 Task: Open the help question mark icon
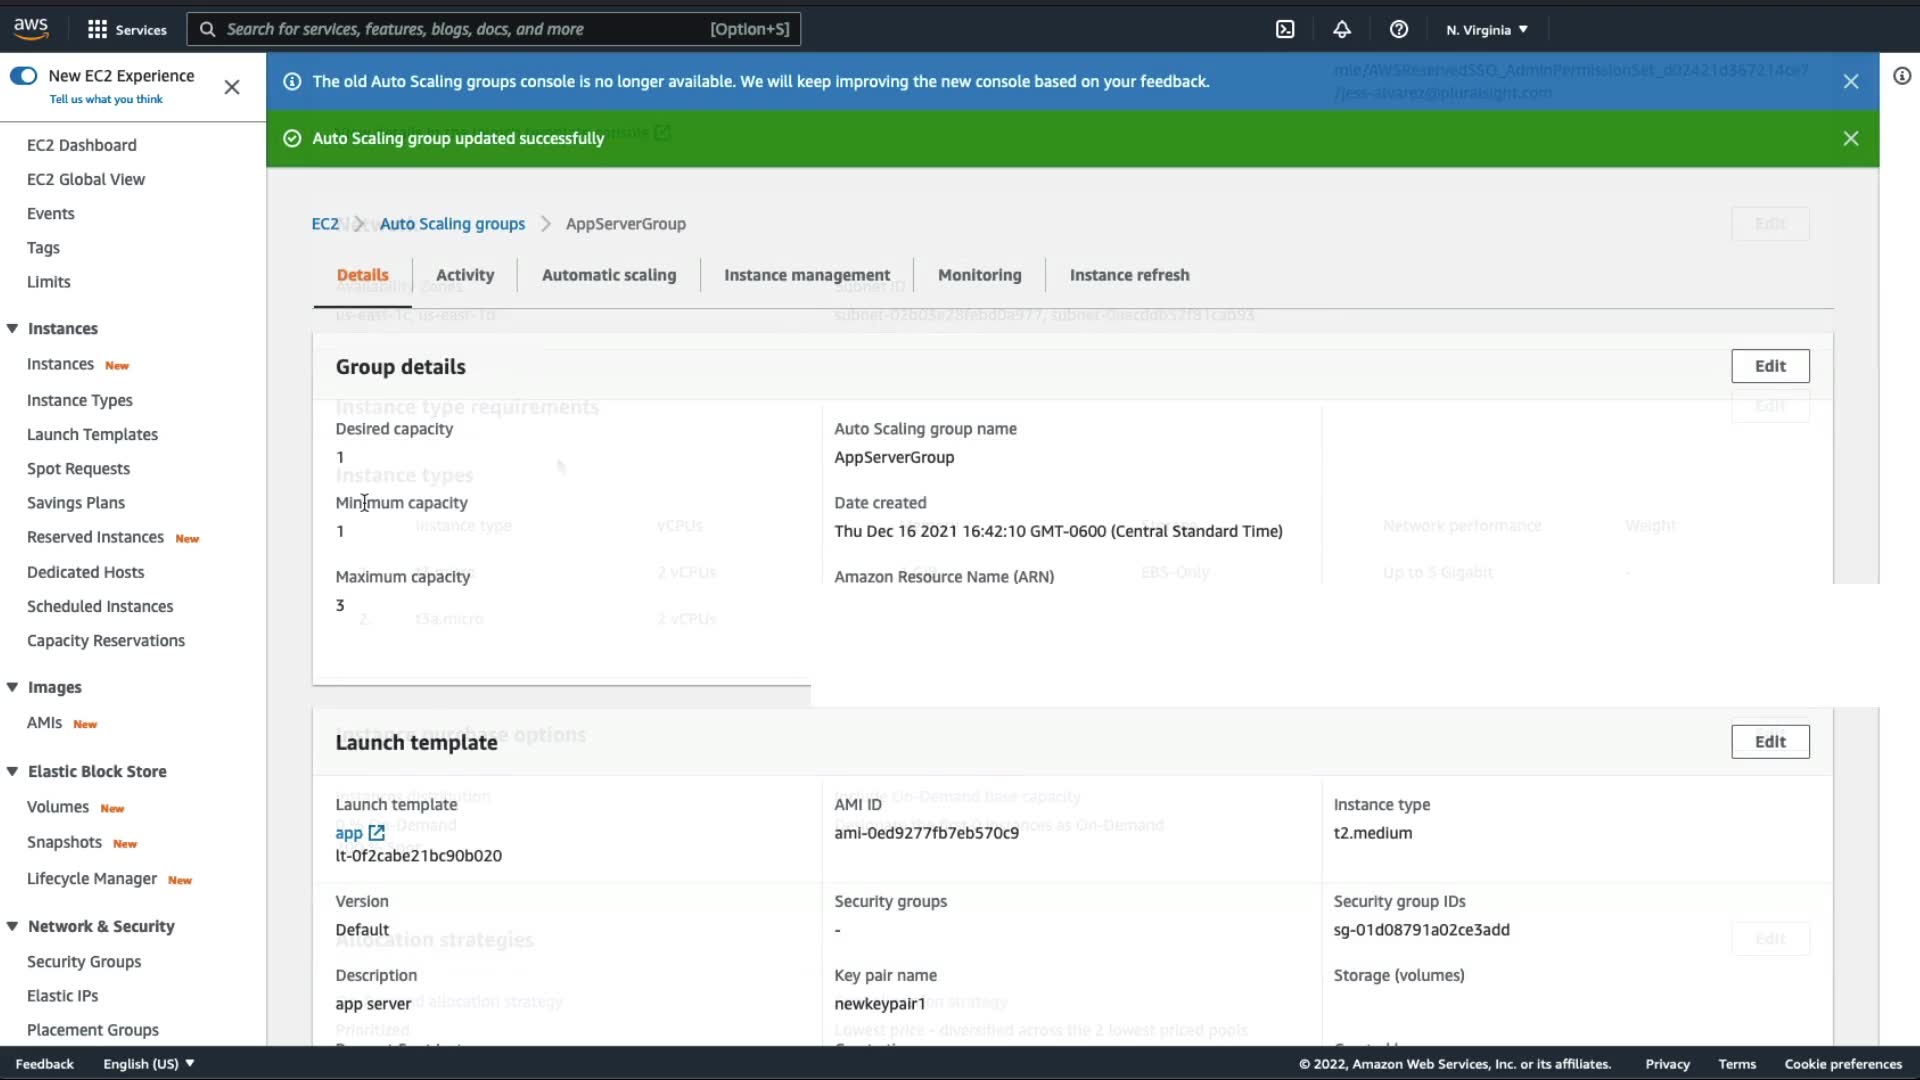1399,29
